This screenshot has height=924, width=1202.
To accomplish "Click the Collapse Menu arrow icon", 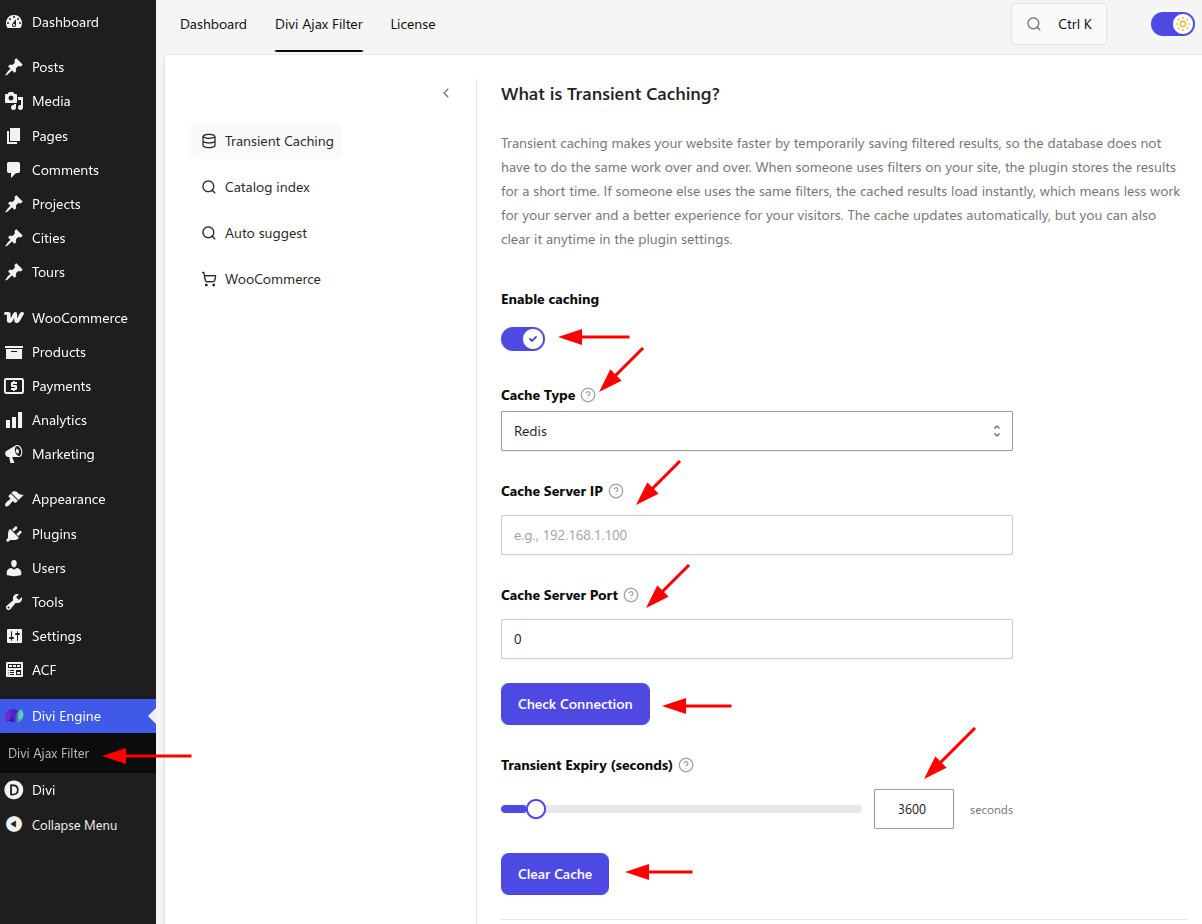I will pos(14,825).
